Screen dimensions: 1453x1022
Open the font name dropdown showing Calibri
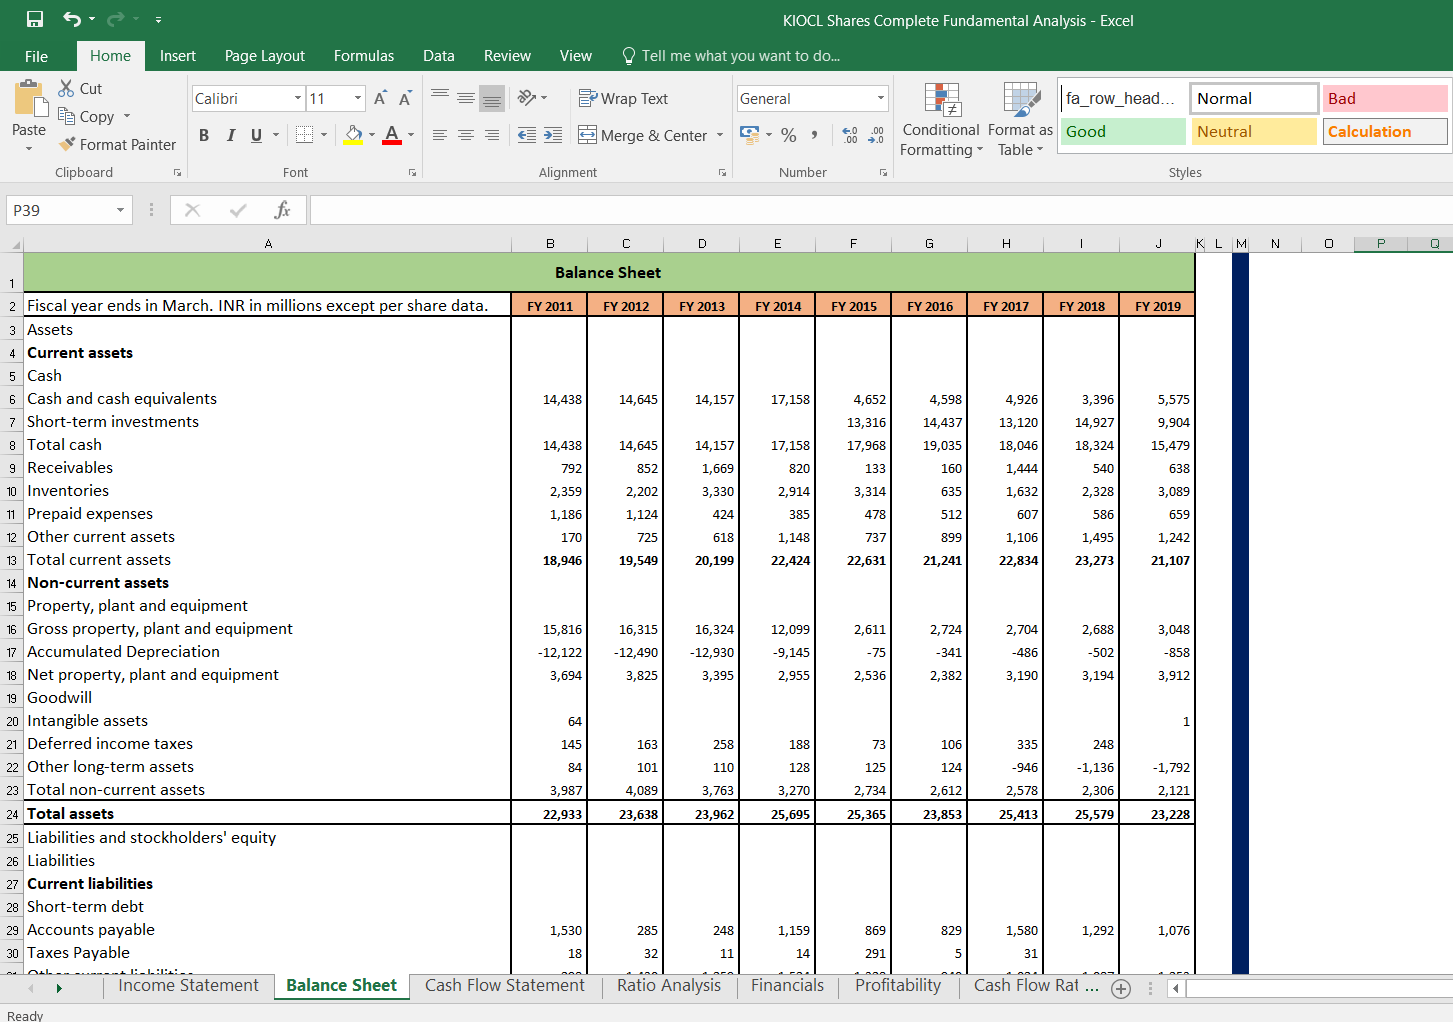pyautogui.click(x=298, y=98)
